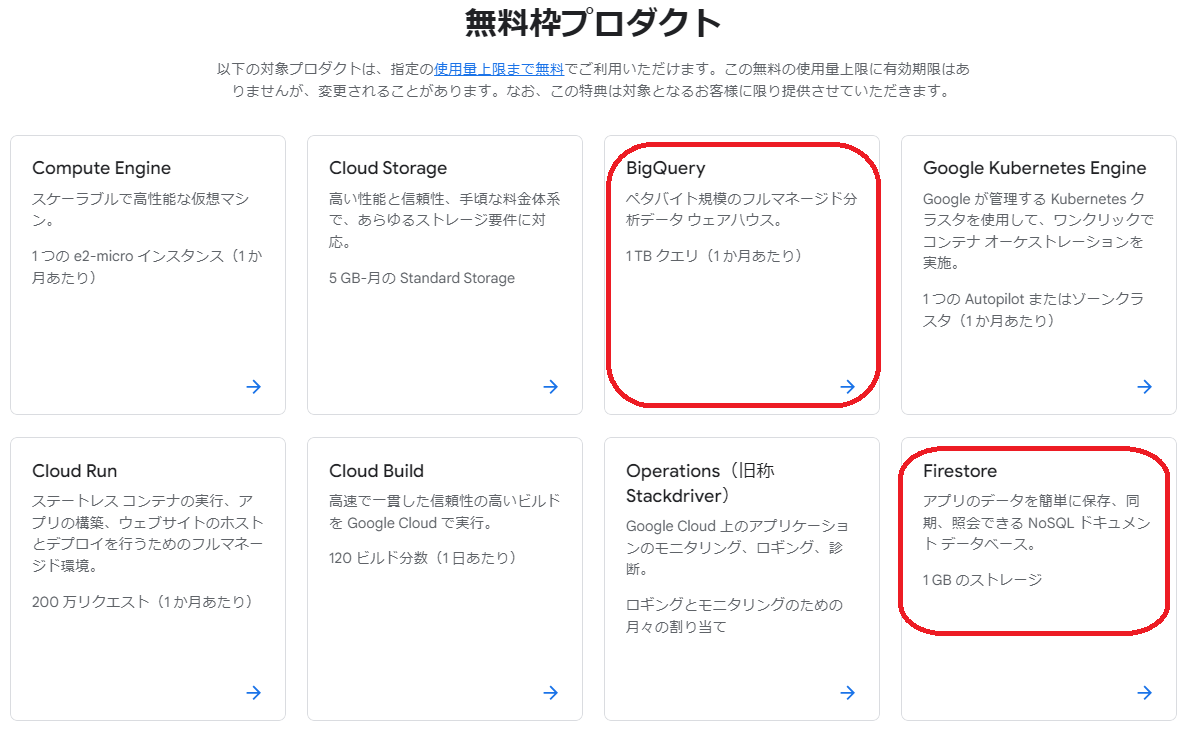Open the 使用量上限まで無料 link
Screen dimensions: 1191x732
click(x=499, y=69)
